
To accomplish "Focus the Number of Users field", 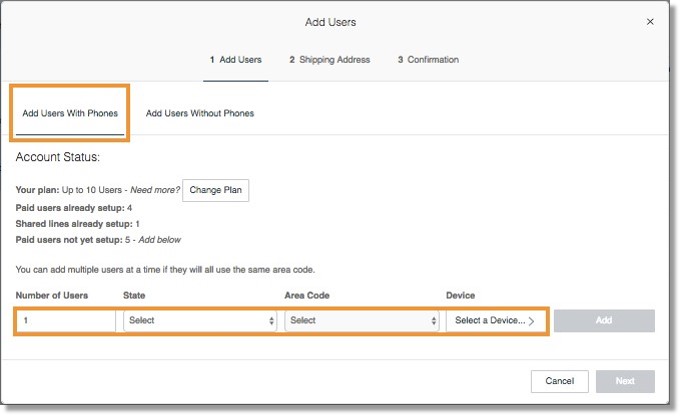I will point(66,321).
